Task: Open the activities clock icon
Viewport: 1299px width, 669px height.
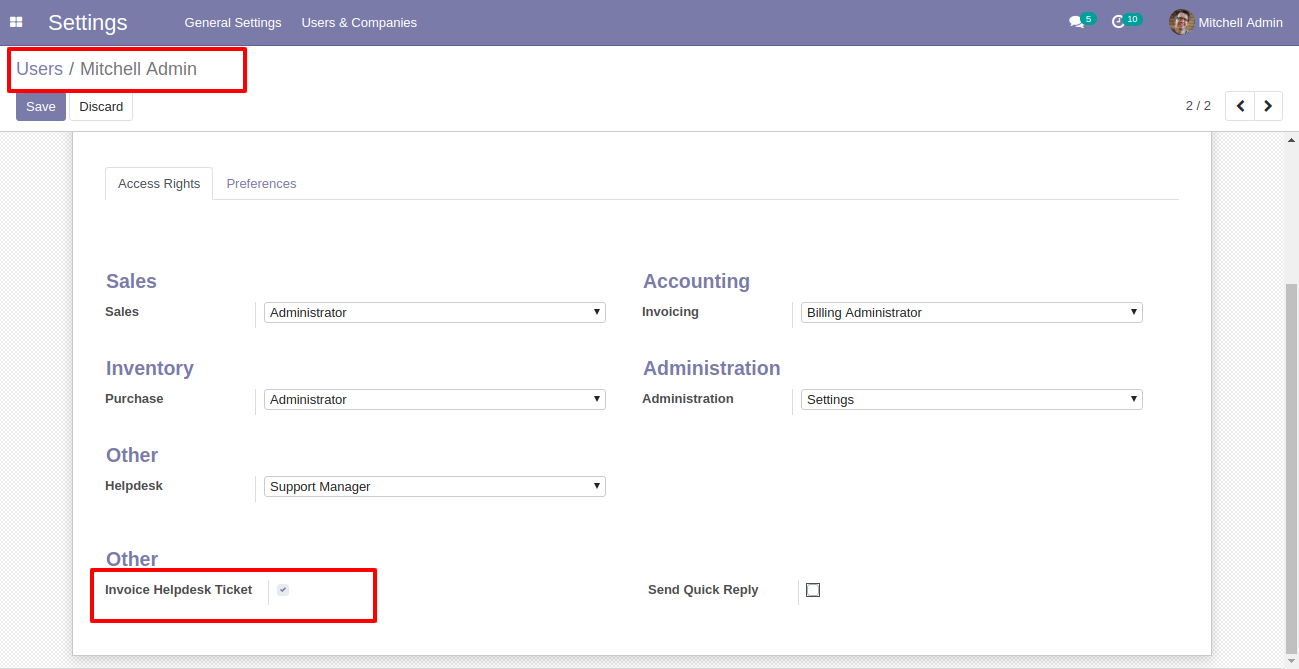Action: coord(1119,22)
